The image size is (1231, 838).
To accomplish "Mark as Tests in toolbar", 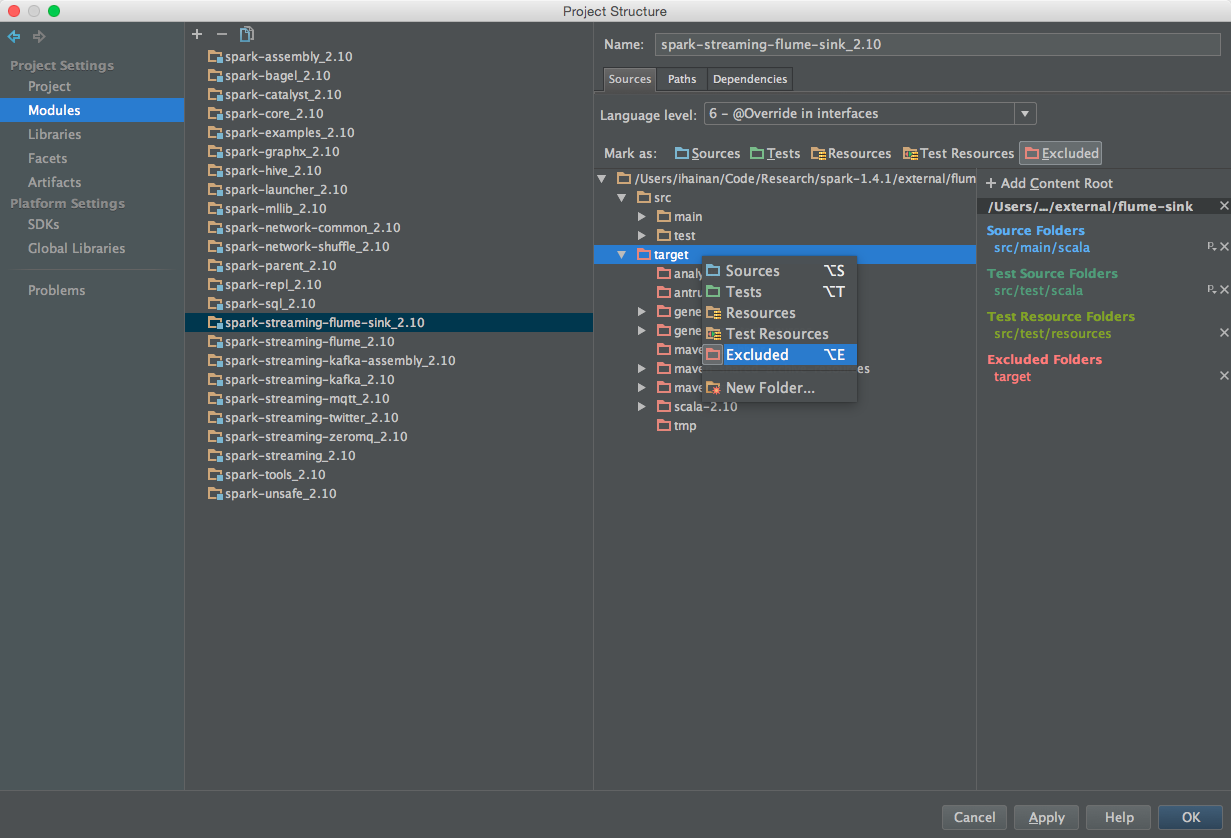I will point(775,153).
